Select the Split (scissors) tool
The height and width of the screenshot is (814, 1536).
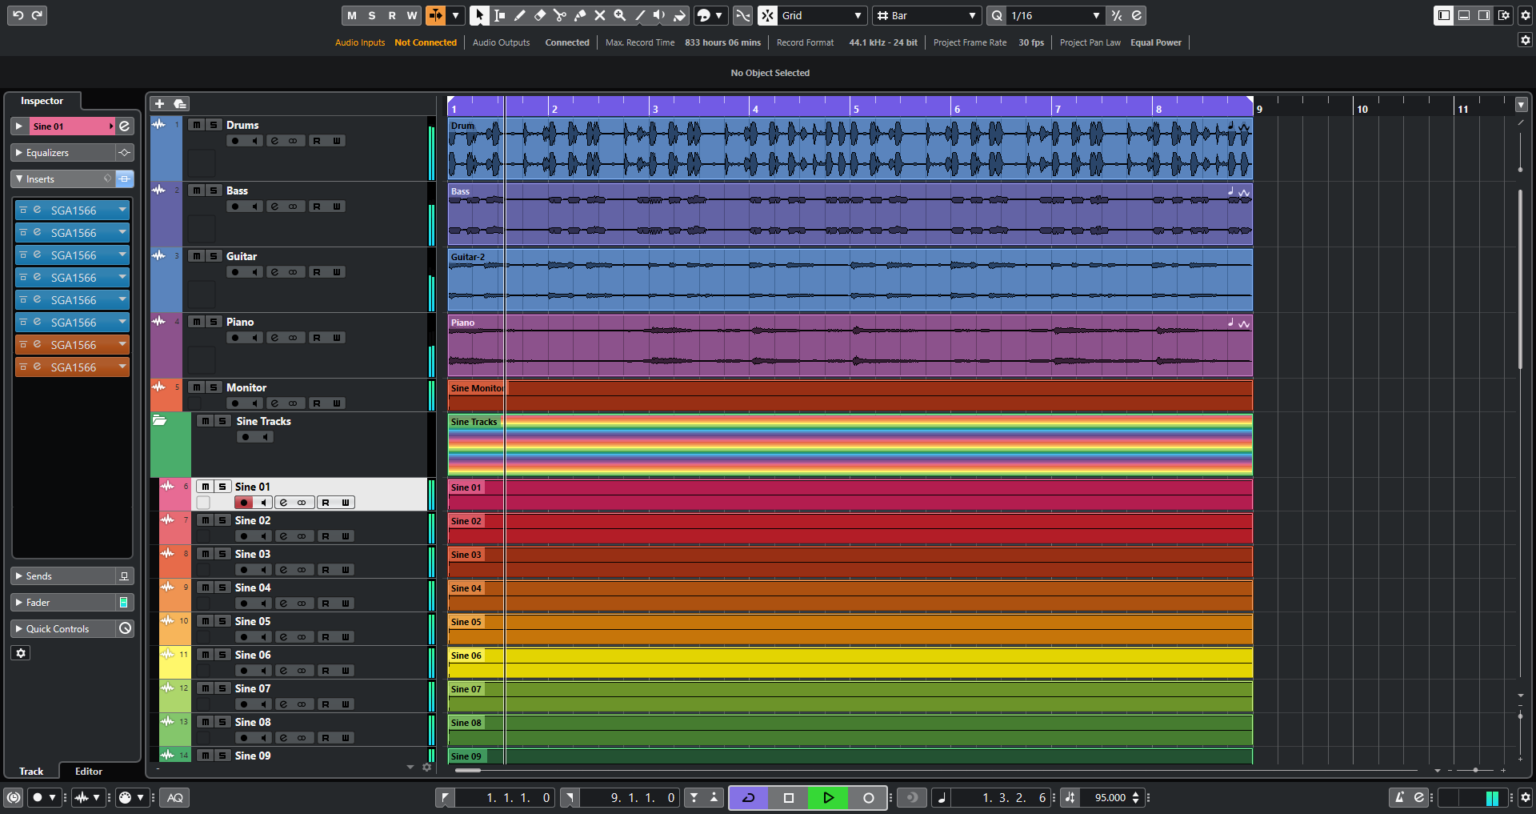click(562, 15)
